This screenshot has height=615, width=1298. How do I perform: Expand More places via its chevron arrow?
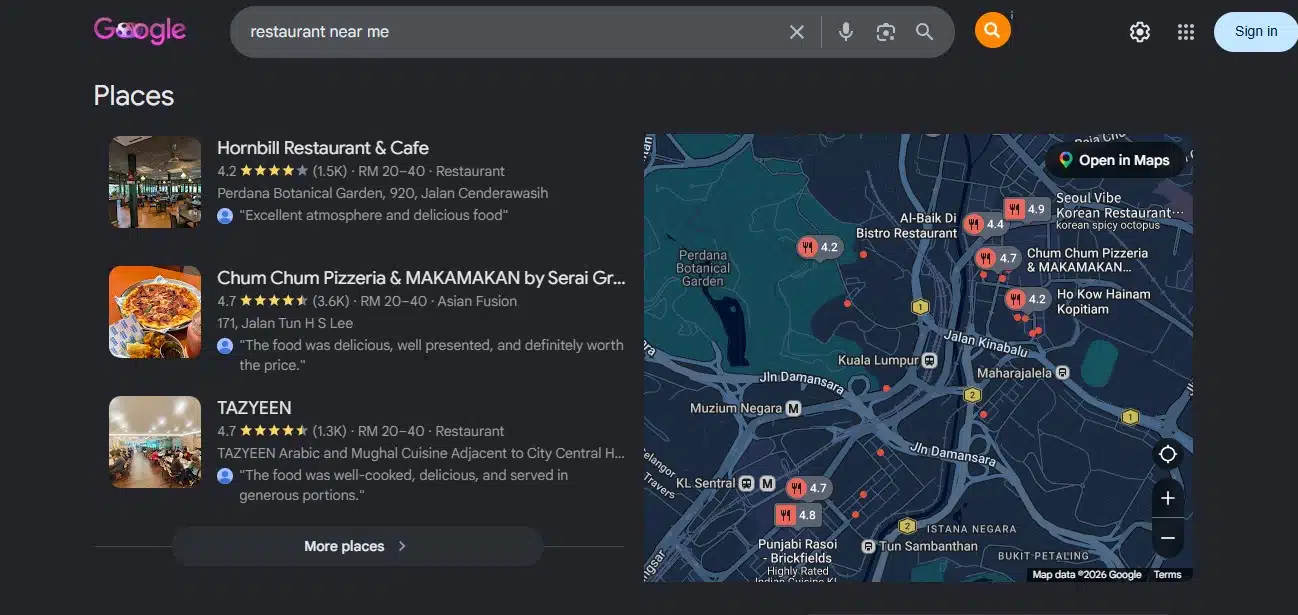point(402,546)
